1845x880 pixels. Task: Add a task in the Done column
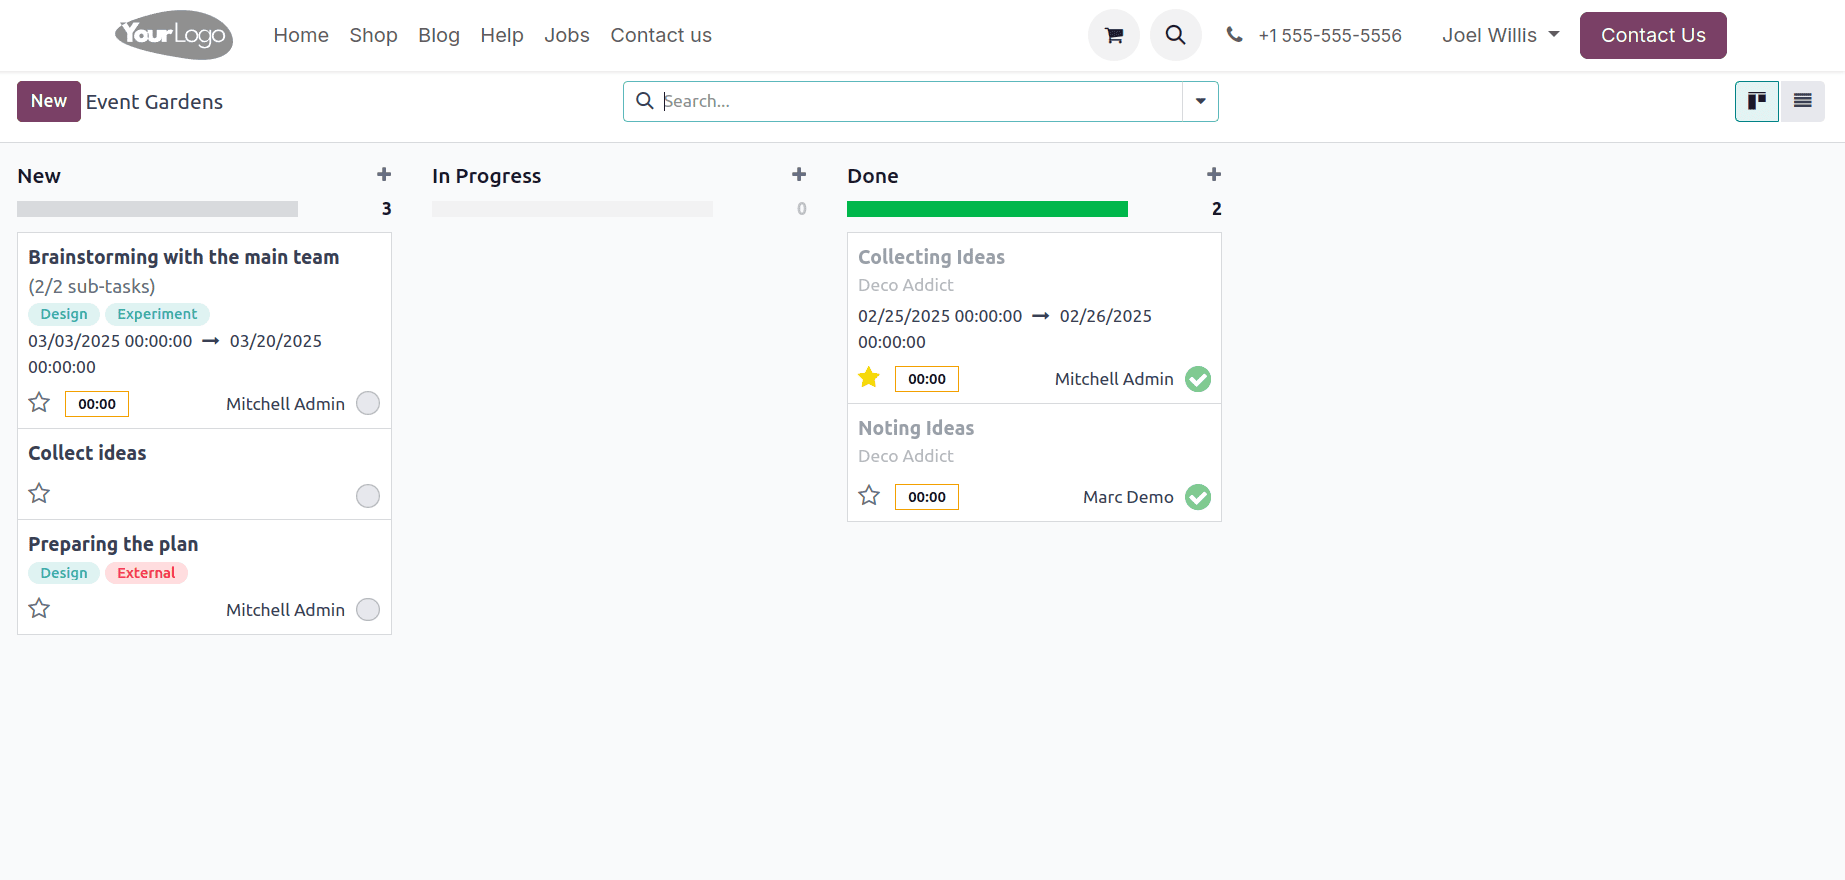1214,175
